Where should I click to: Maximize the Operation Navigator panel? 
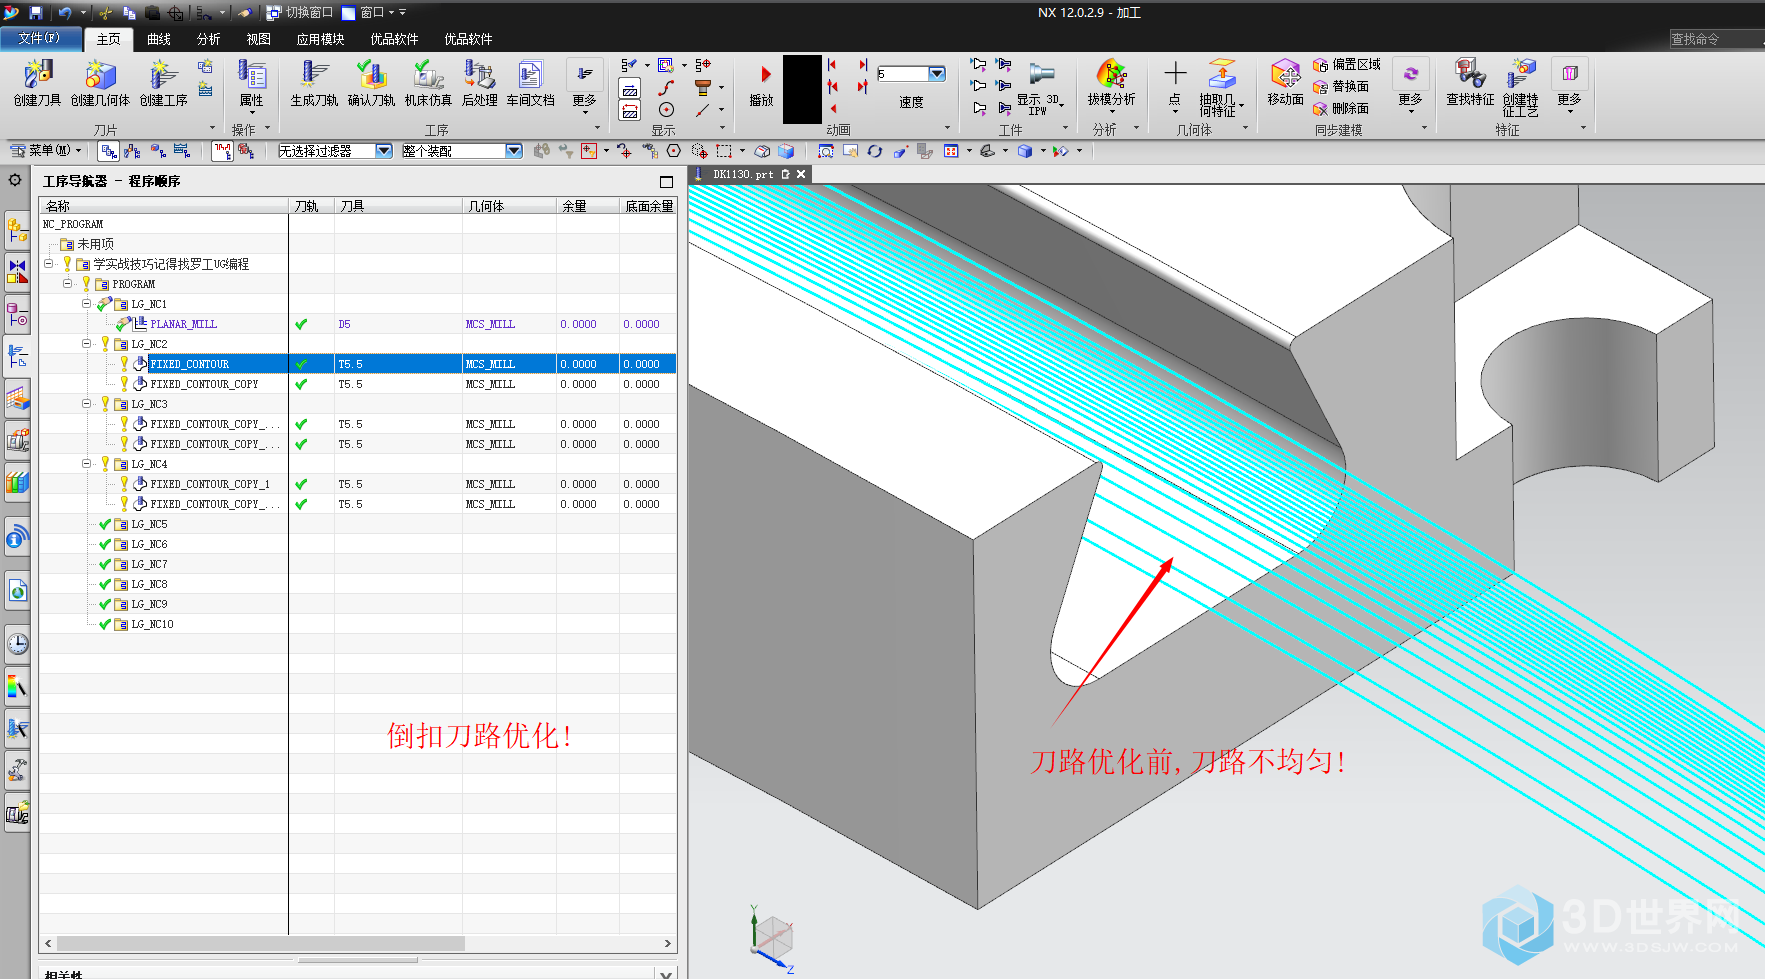coord(666,181)
